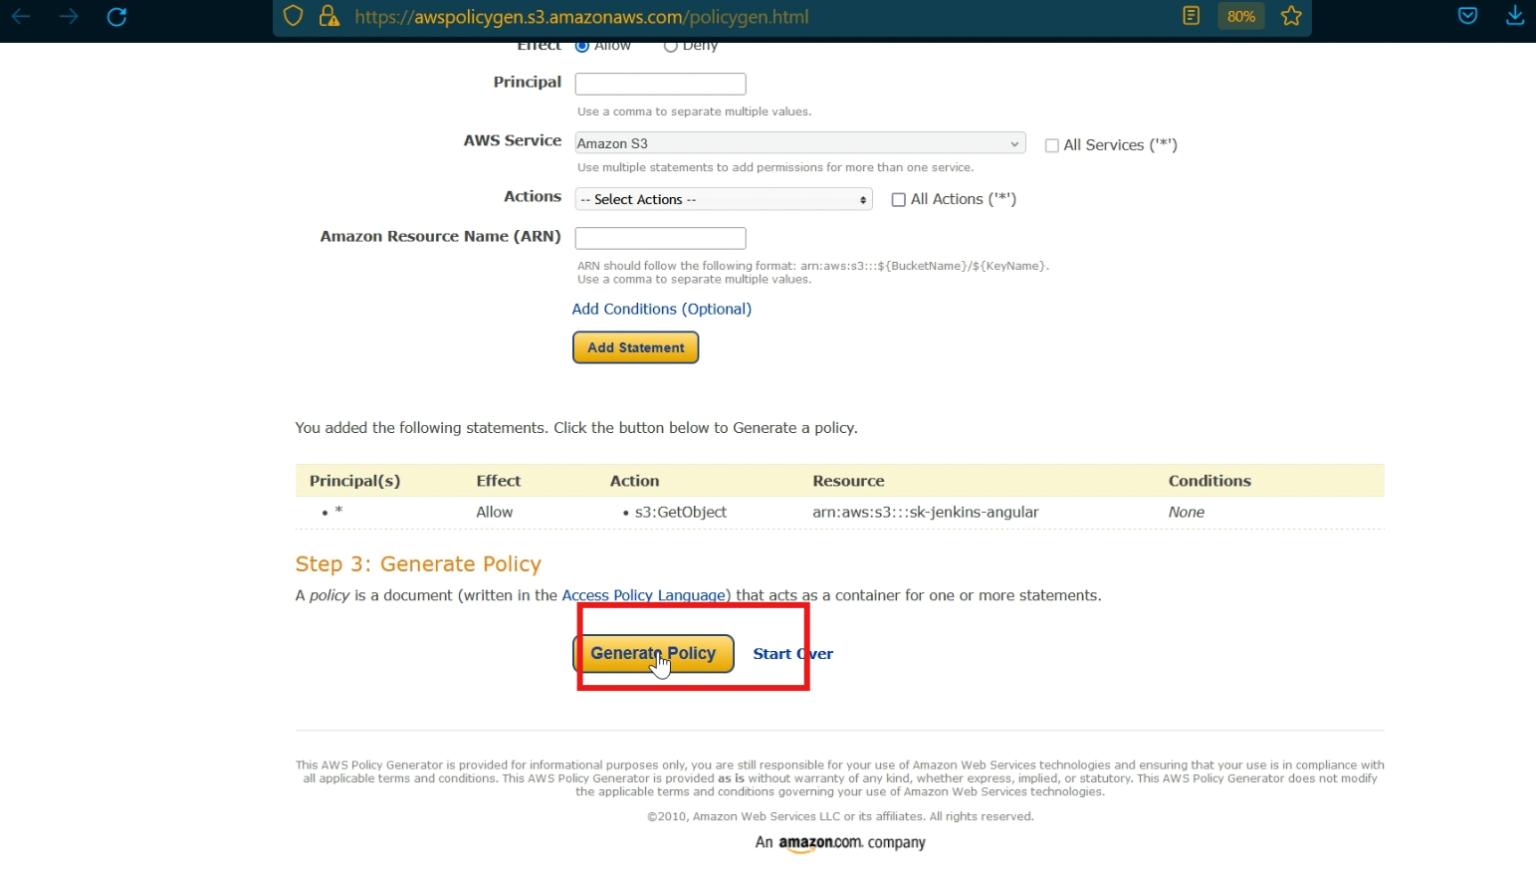Bookmark this page with the star icon
Viewport: 1536px width, 872px height.
pyautogui.click(x=1291, y=16)
